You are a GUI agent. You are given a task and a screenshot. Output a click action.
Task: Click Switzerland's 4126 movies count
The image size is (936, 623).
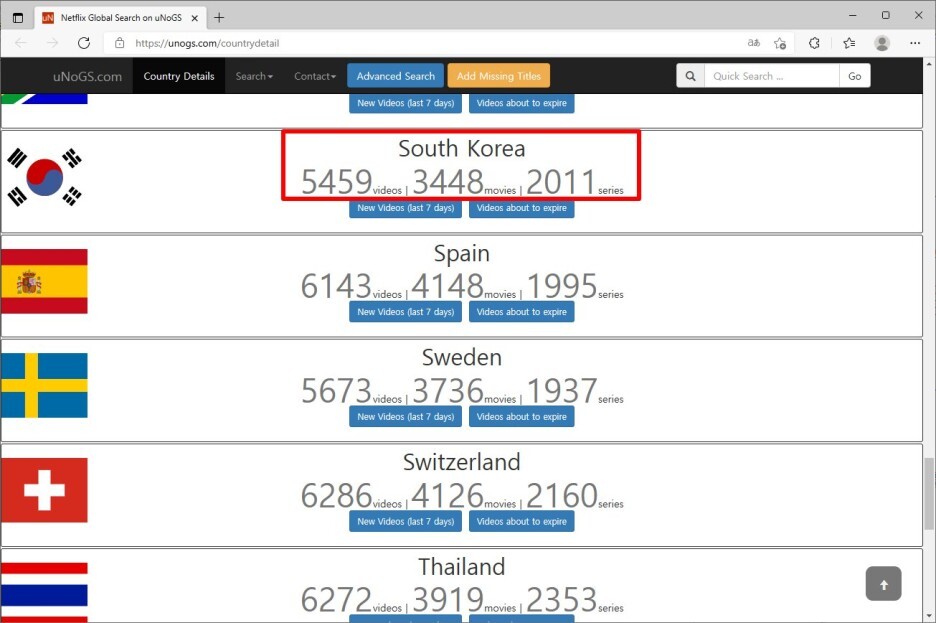click(x=448, y=495)
